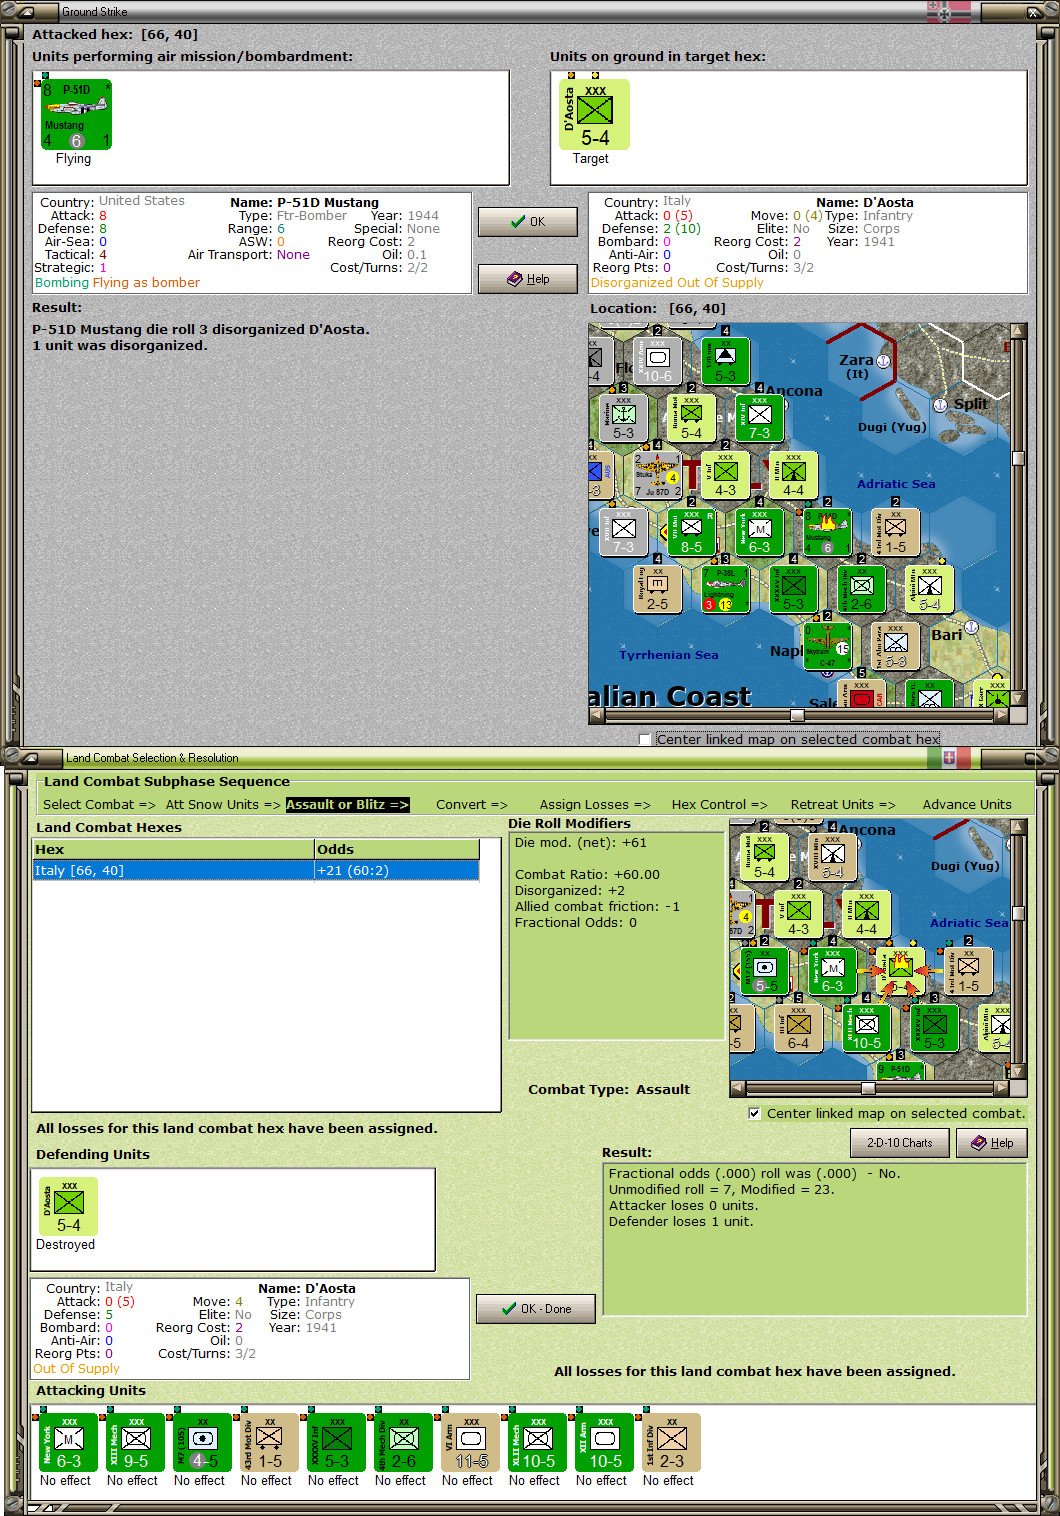
Task: Choose the M7 (105) 4-5 artillery unit
Action: [x=203, y=1442]
